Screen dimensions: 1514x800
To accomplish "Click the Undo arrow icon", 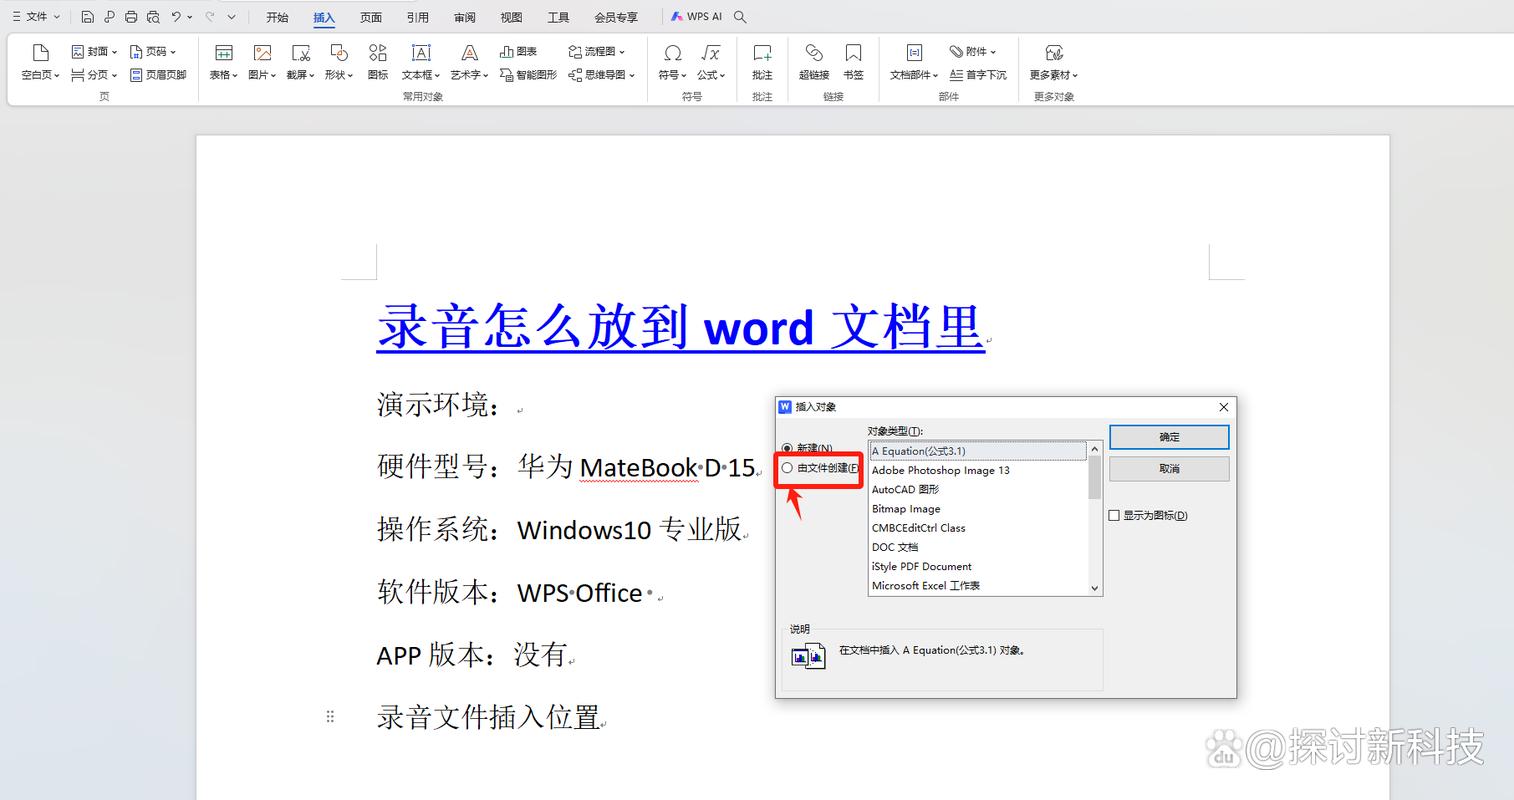I will coord(177,17).
